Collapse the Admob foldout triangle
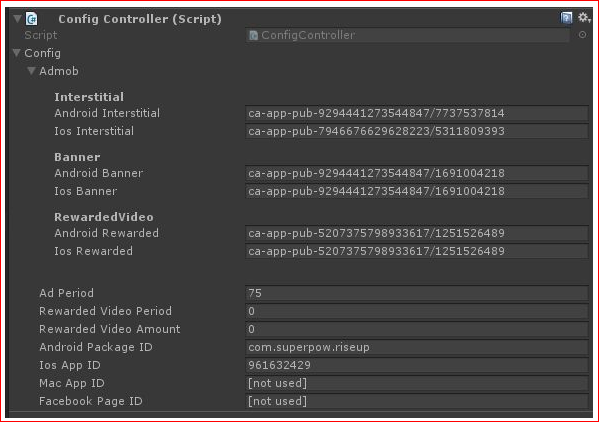 tap(31, 71)
